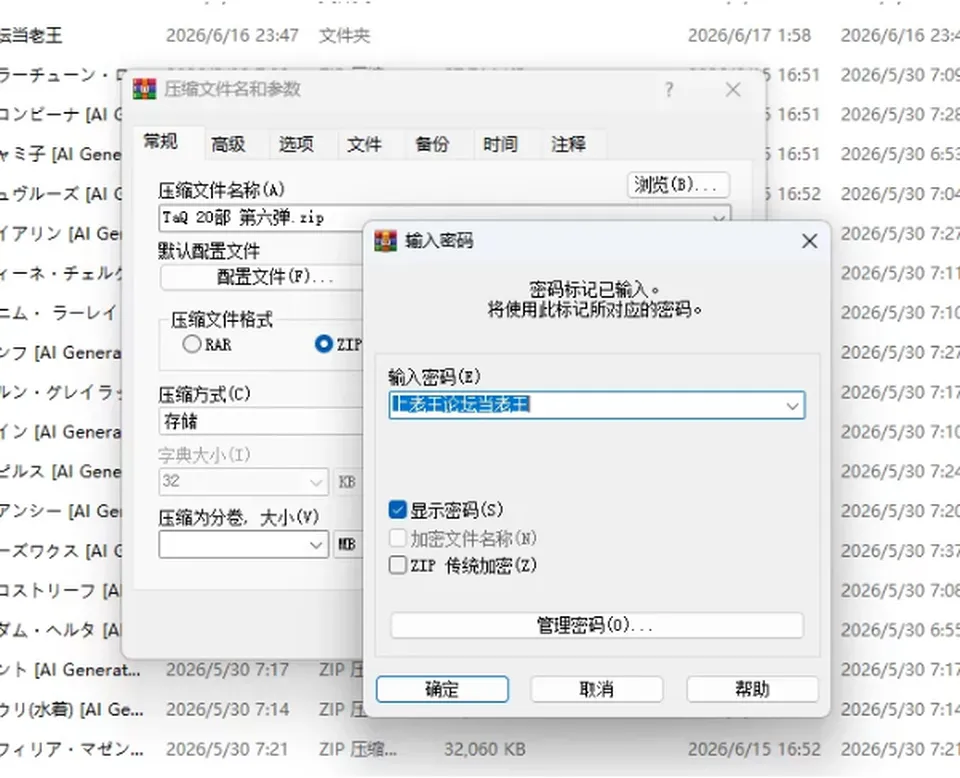The width and height of the screenshot is (960, 778).
Task: Open the 压缩方式 dropdown showing 存储
Action: point(260,421)
